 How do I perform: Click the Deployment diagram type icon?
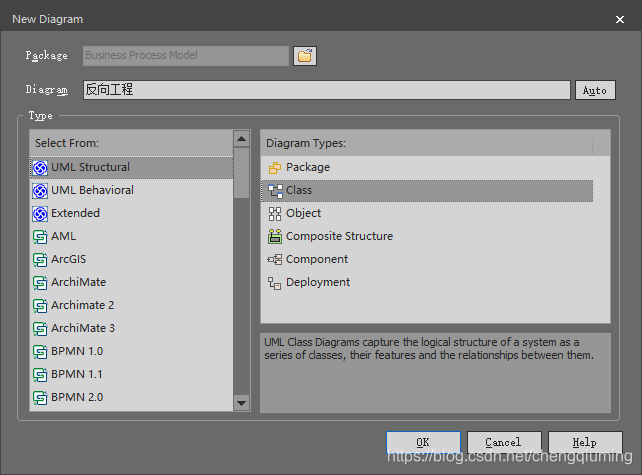(x=275, y=283)
